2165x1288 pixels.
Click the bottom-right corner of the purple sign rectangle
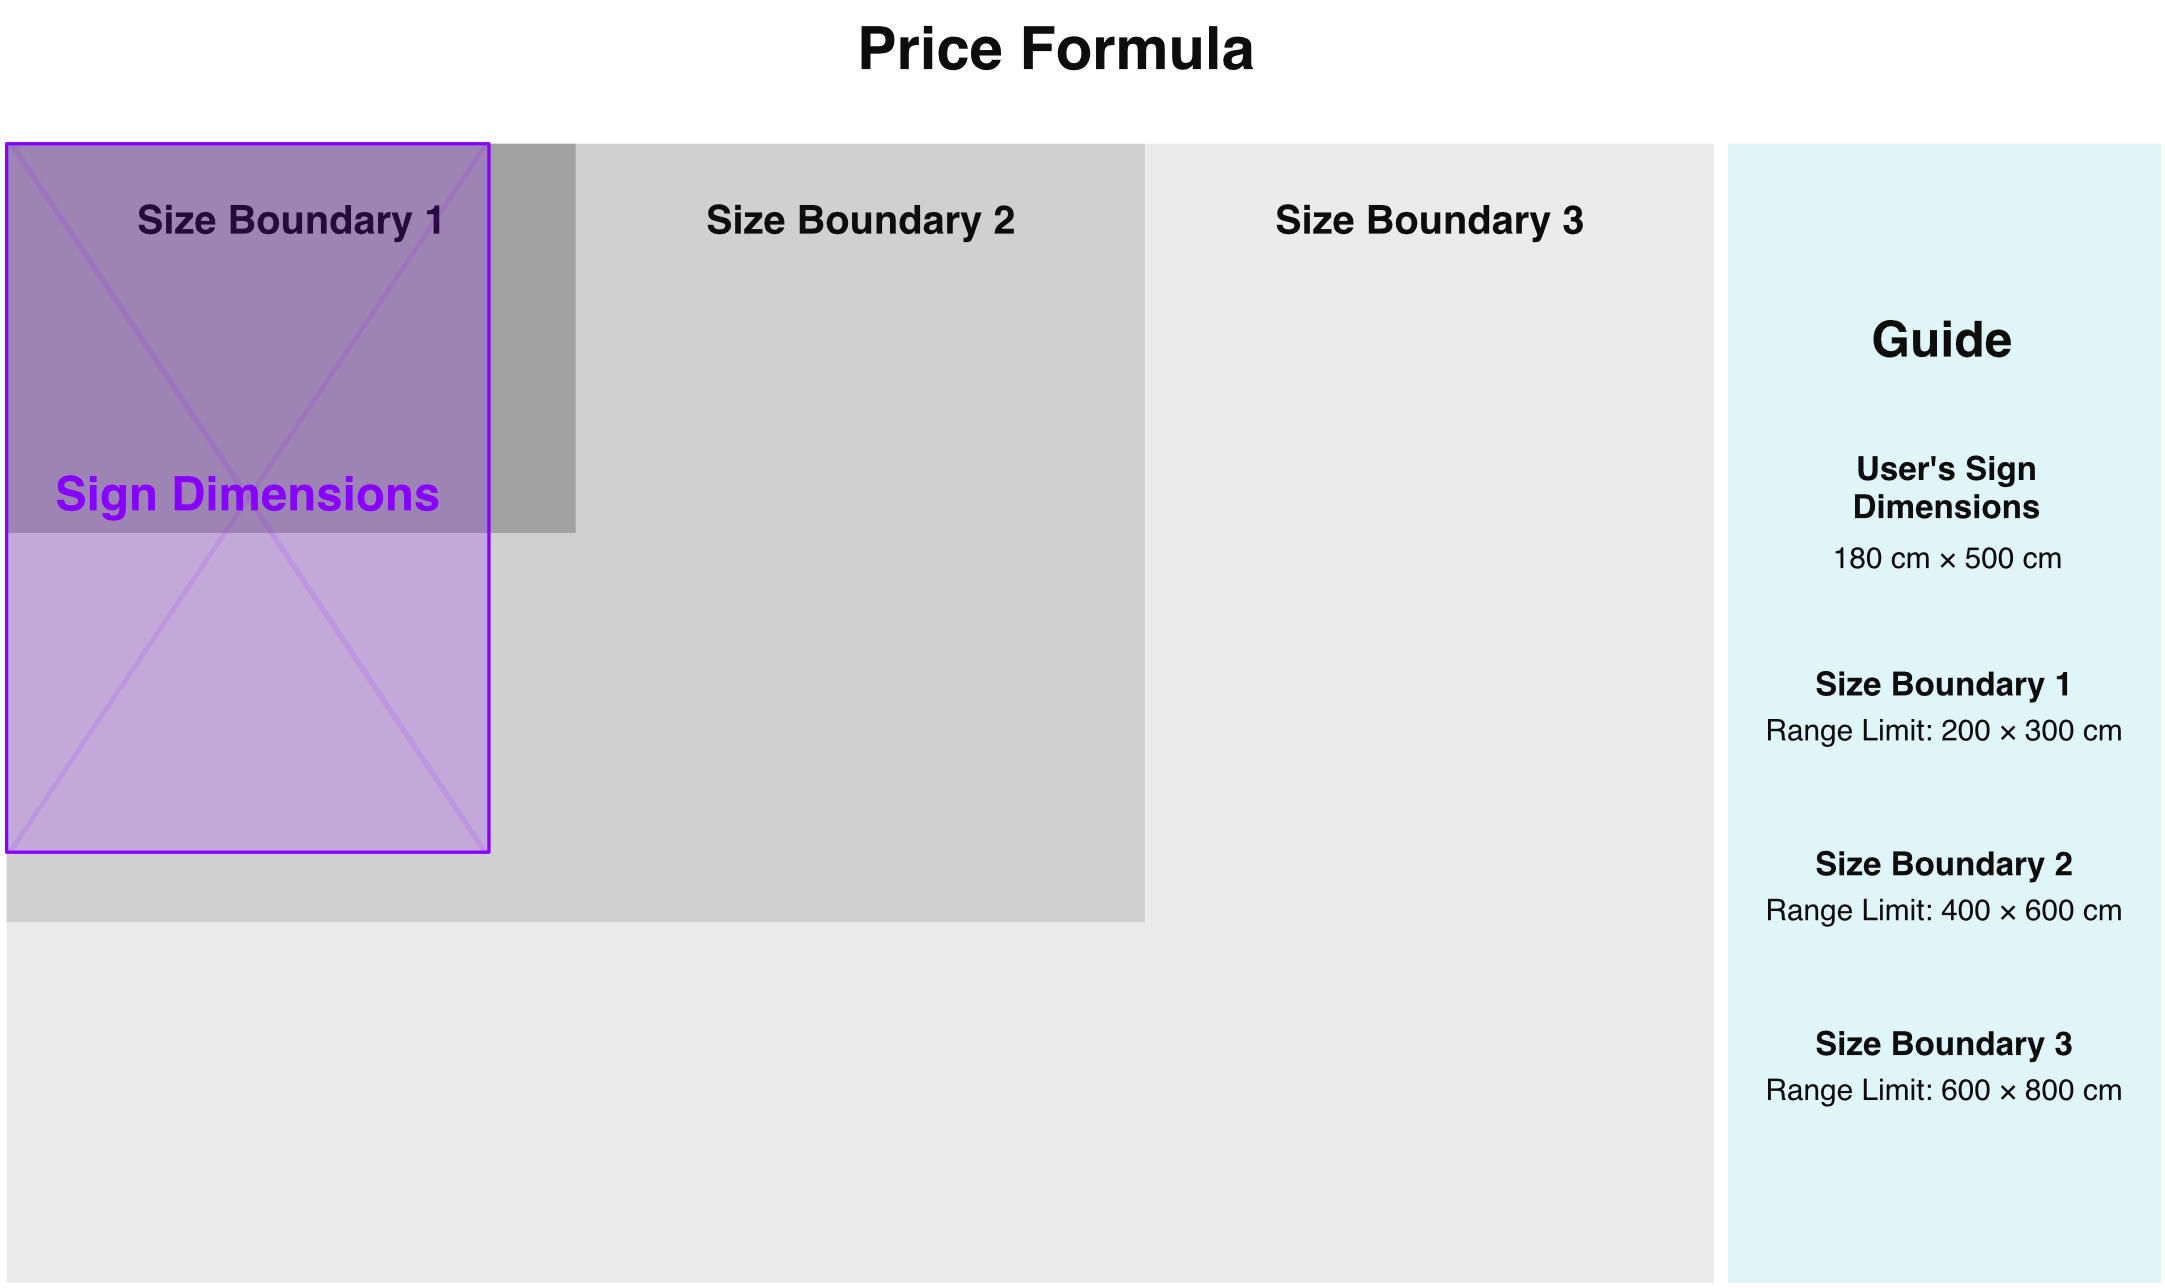[x=488, y=851]
